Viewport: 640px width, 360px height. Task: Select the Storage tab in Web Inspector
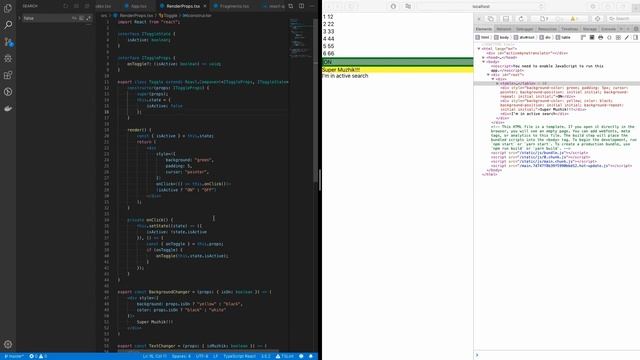coord(590,29)
